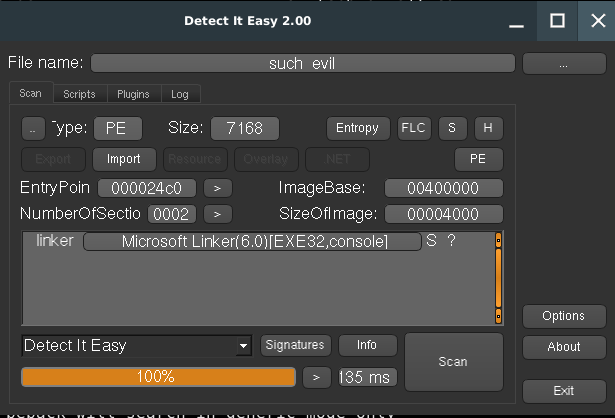The image size is (615, 418).
Task: Open the About dialog
Action: pyautogui.click(x=564, y=347)
